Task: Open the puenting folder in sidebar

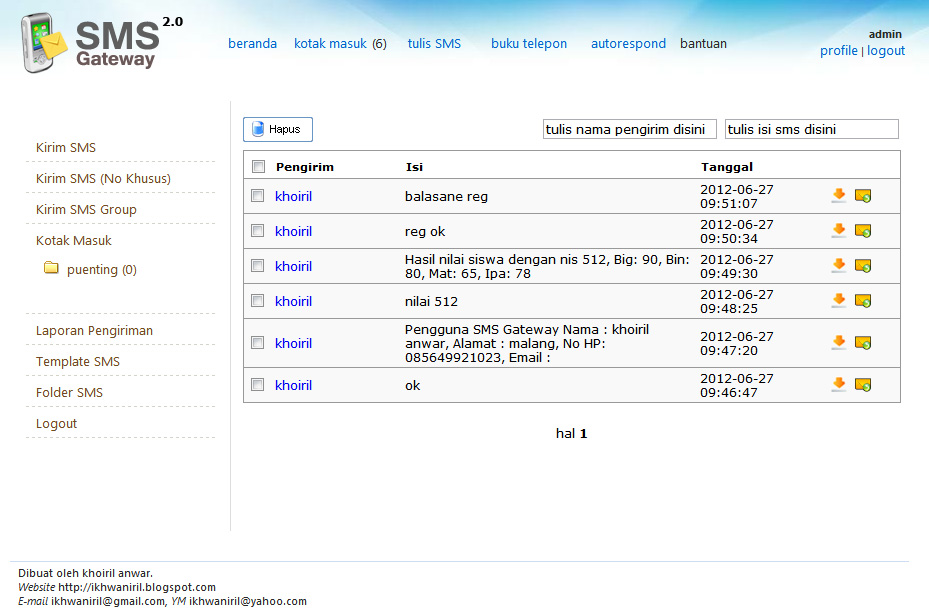Action: pyautogui.click(x=101, y=269)
